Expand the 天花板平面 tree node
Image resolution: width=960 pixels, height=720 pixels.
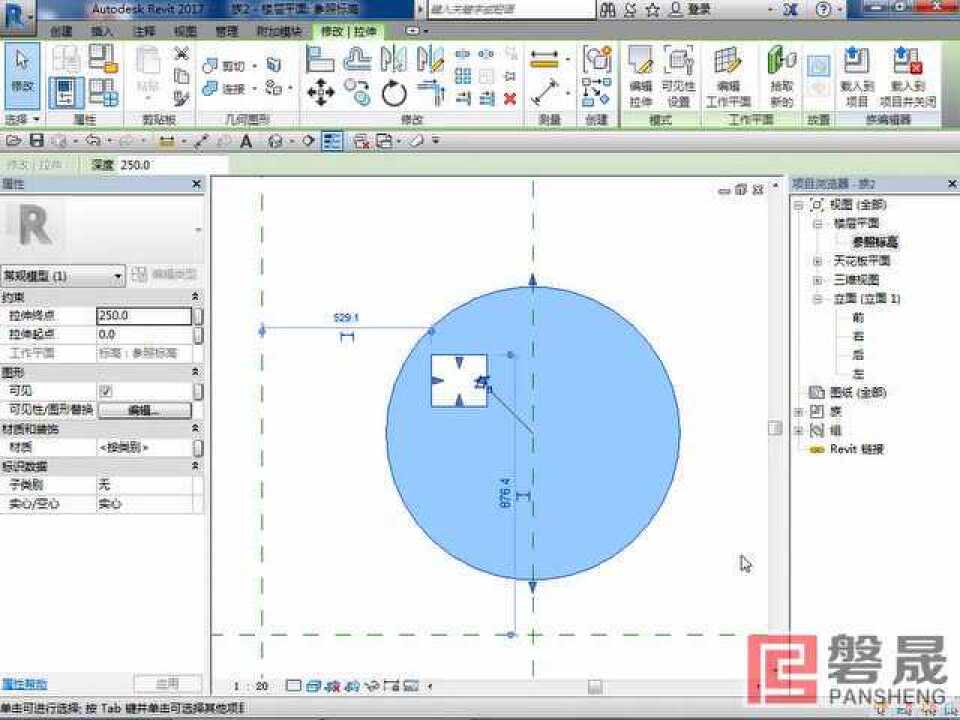(x=818, y=261)
